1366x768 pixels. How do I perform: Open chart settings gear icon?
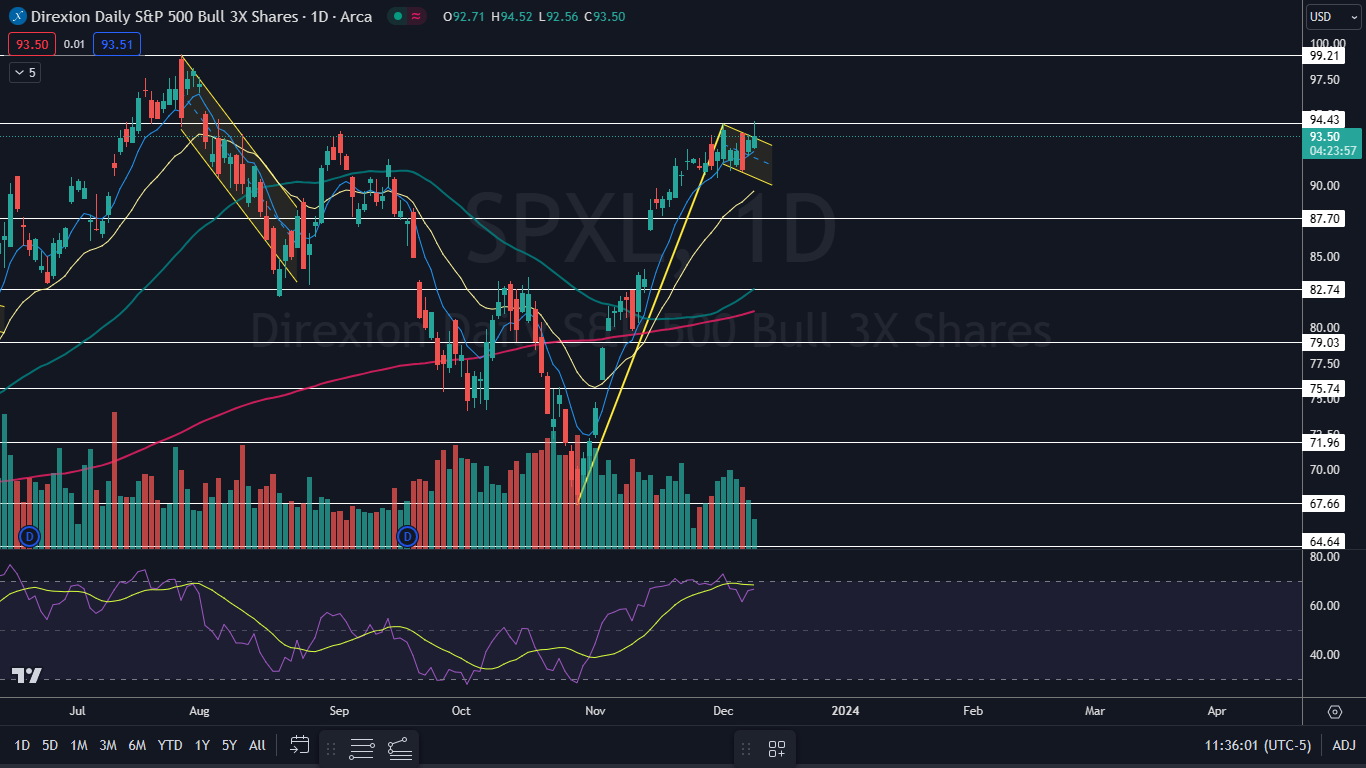1334,712
